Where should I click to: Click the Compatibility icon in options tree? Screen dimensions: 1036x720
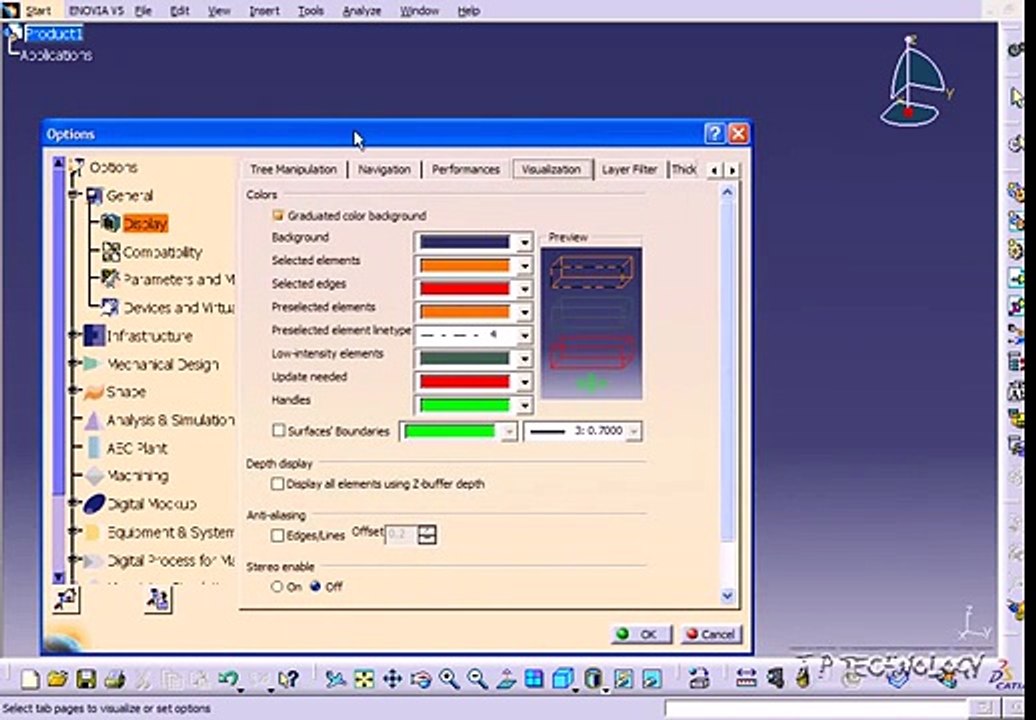coord(110,252)
